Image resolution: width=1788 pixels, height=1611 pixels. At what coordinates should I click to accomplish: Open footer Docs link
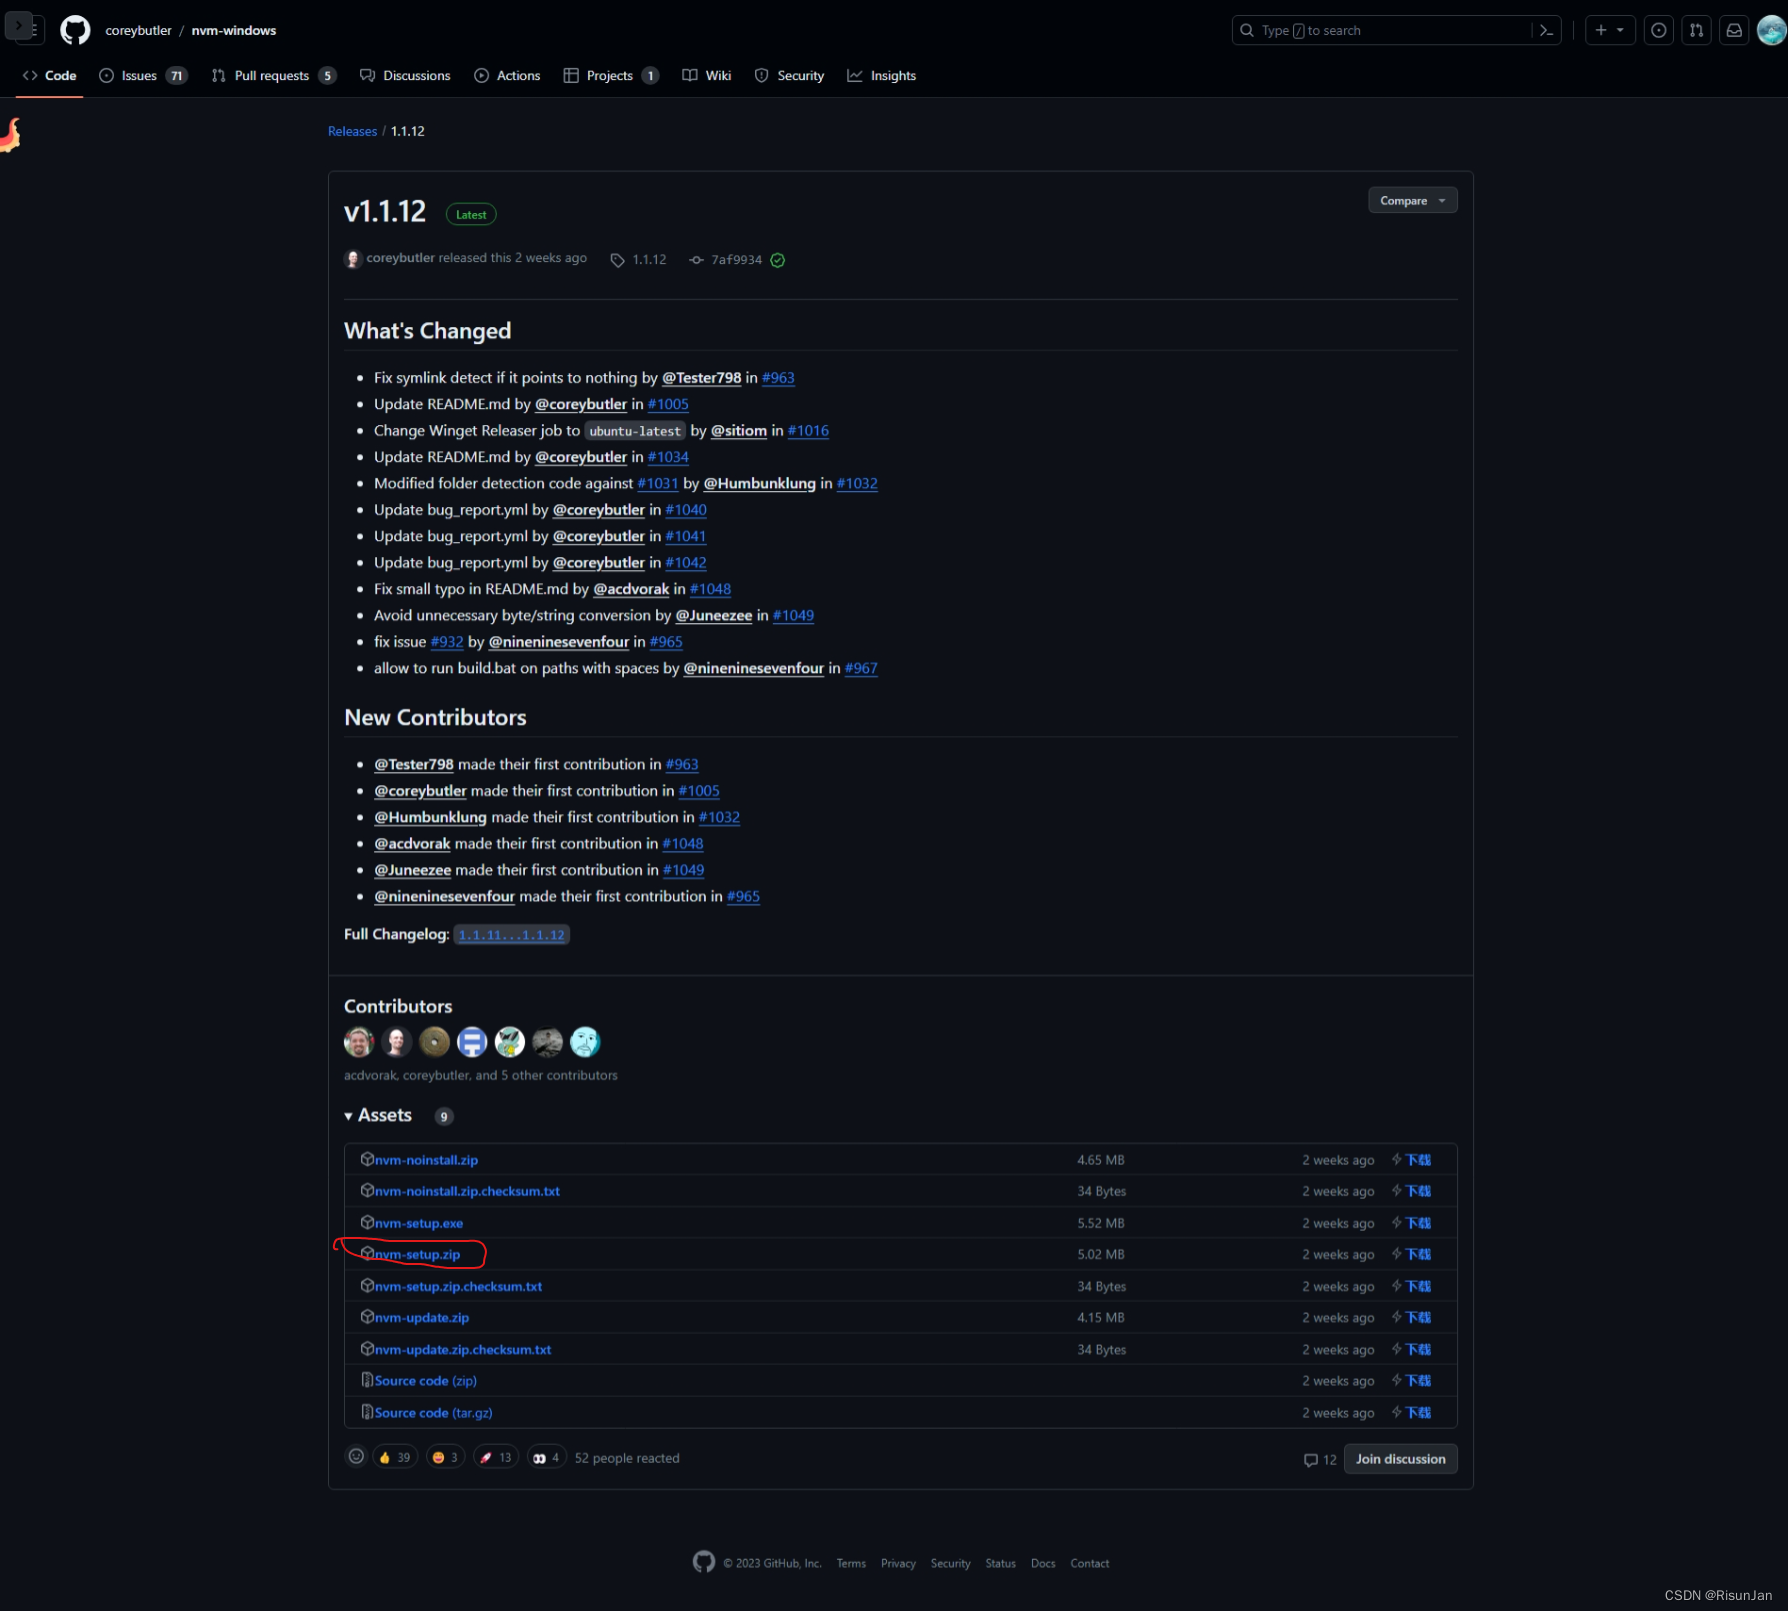click(x=1043, y=1564)
